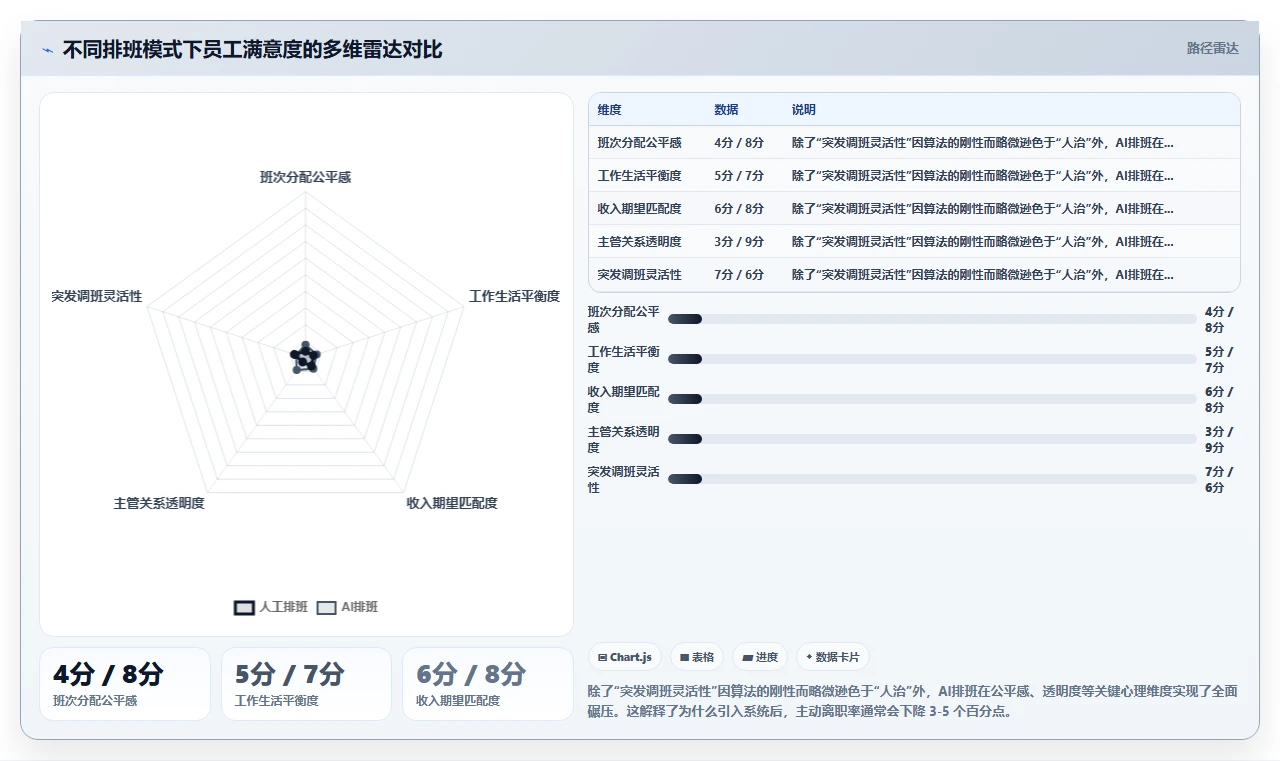This screenshot has width=1280, height=761.
Task: Select the Chart.js chip
Action: click(x=624, y=657)
